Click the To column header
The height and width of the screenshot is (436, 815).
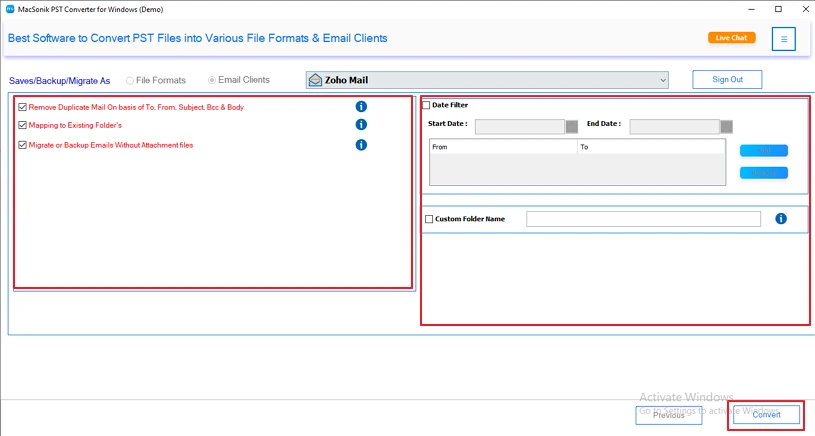[x=651, y=147]
